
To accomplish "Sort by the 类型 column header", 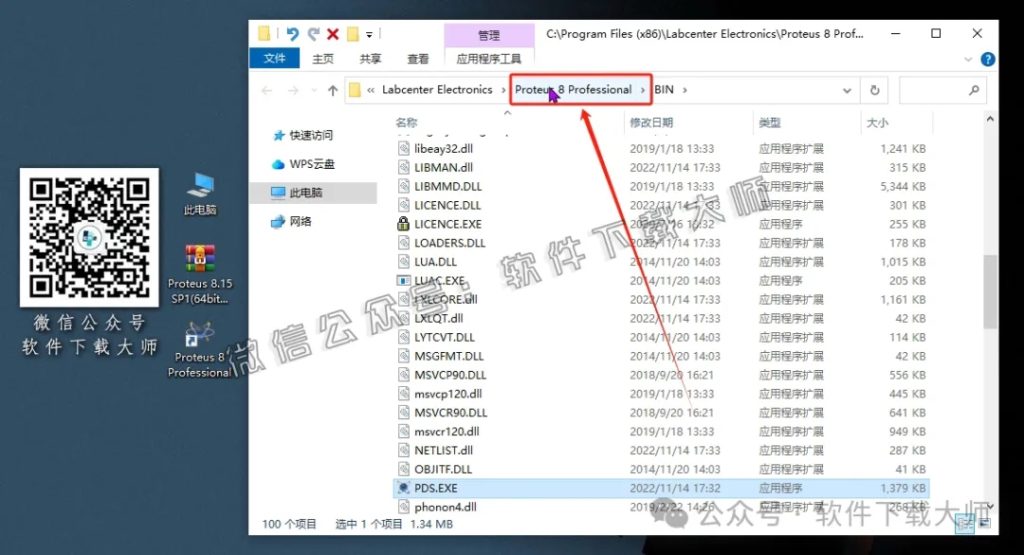I will tap(770, 122).
